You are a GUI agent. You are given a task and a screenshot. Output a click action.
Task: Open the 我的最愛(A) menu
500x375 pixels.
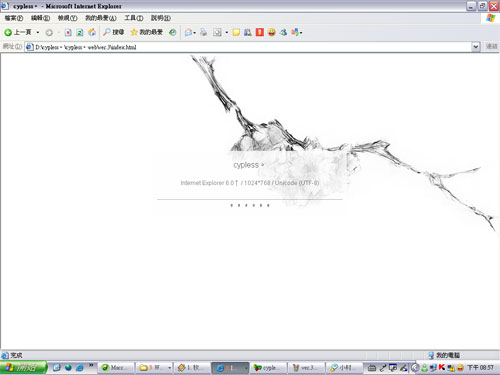[101, 18]
